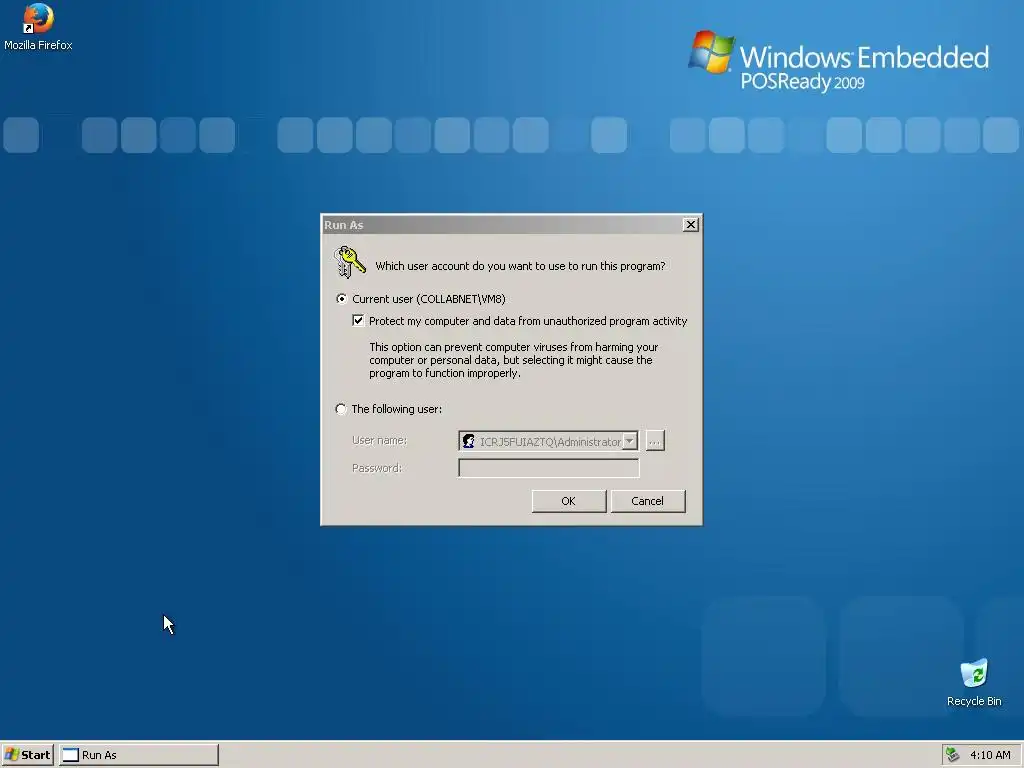Click the 4:10 AM clock in the tray
Viewport: 1024px width, 768px height.
pyautogui.click(x=990, y=755)
